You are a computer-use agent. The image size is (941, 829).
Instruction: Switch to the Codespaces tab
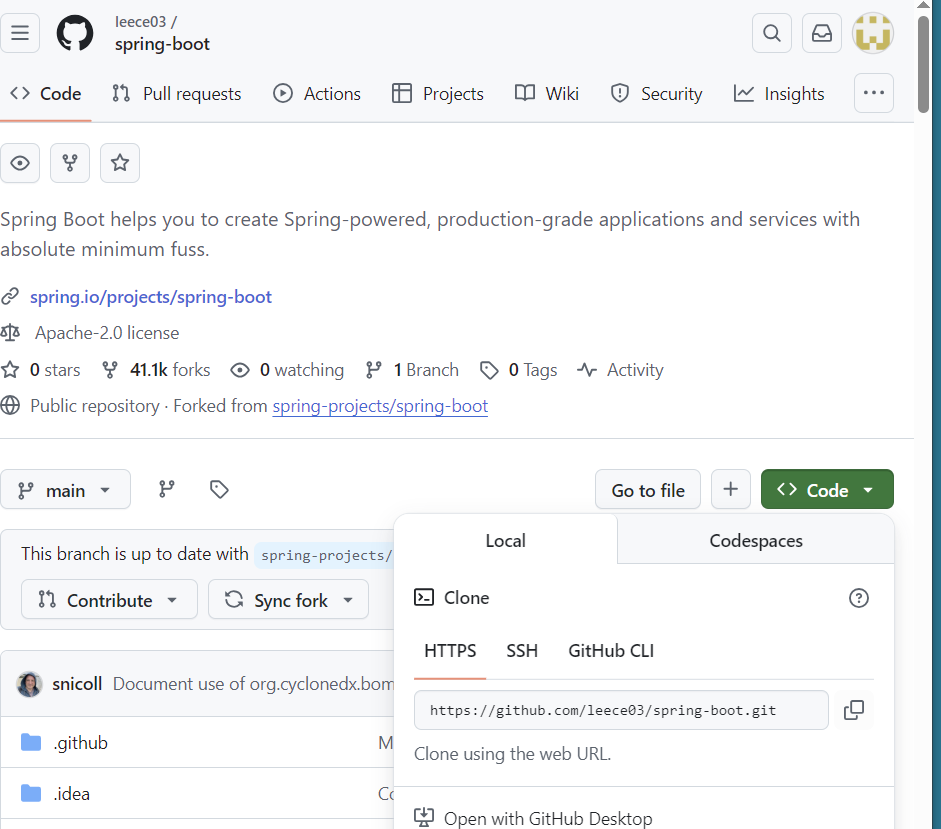[x=756, y=540]
